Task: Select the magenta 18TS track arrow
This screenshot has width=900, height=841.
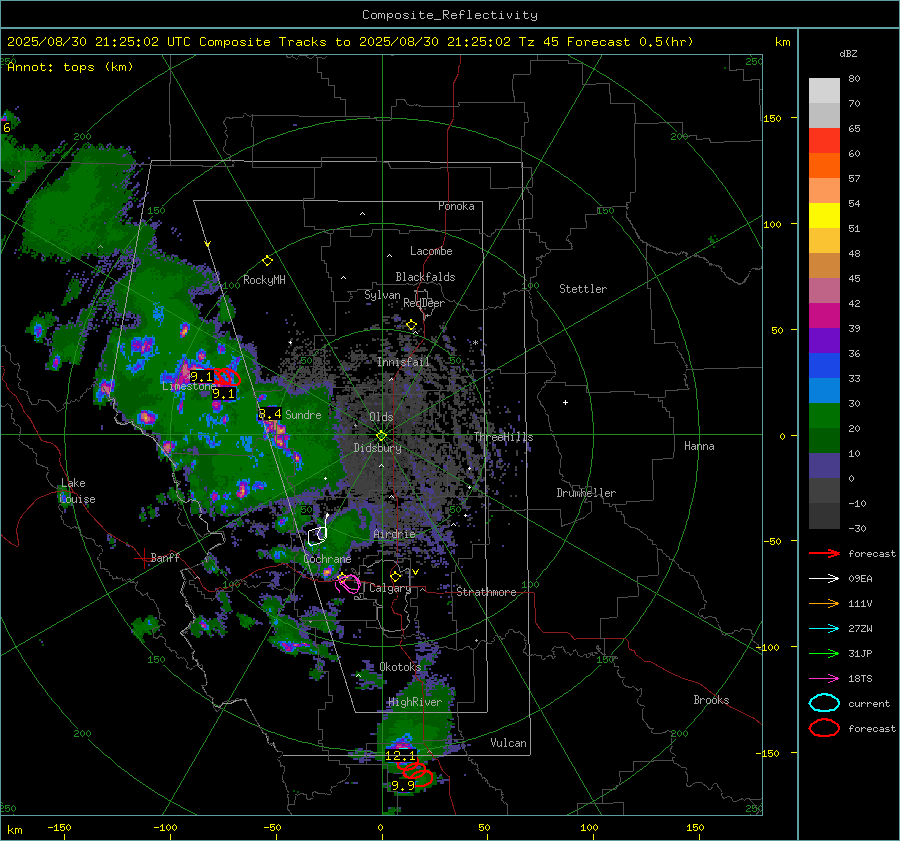Action: click(x=824, y=679)
